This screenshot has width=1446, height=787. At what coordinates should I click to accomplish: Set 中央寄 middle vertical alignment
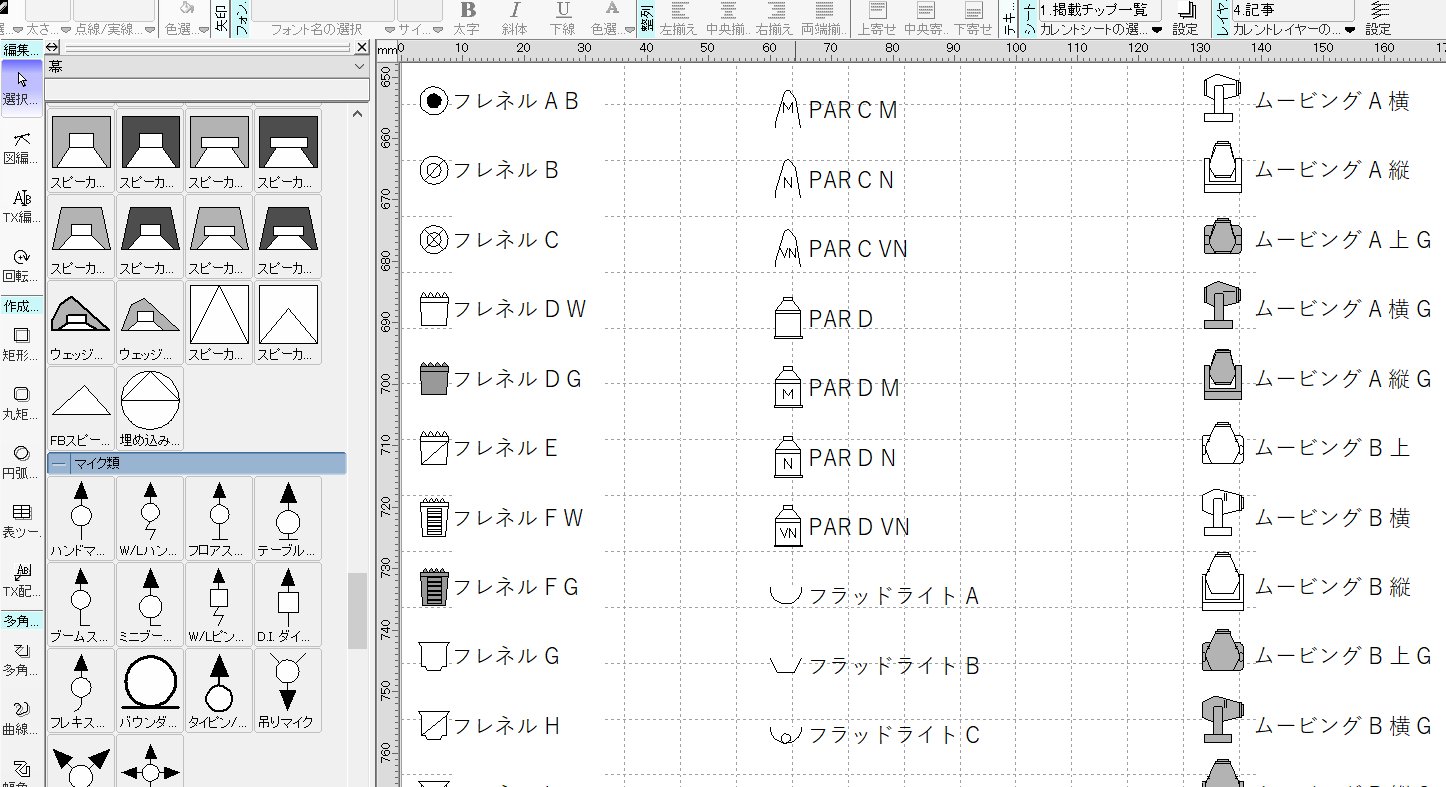click(926, 18)
